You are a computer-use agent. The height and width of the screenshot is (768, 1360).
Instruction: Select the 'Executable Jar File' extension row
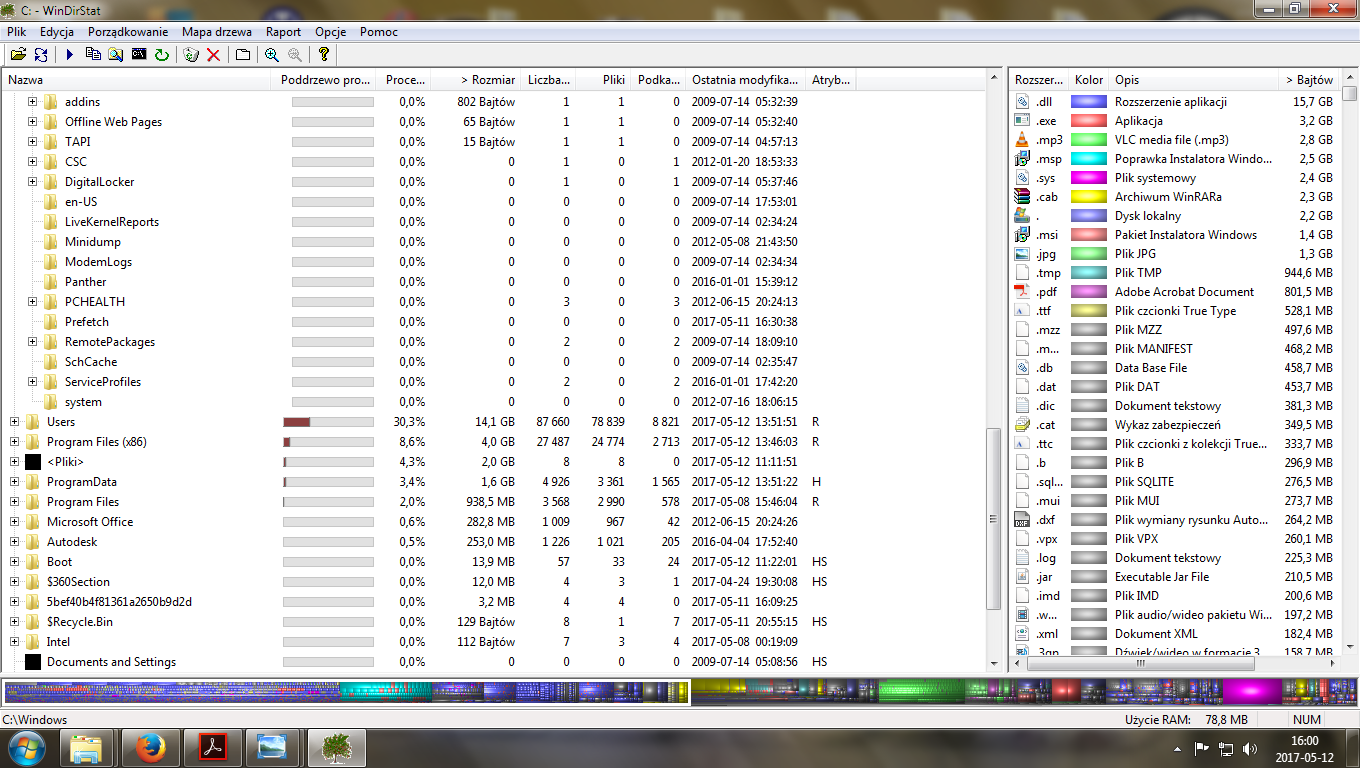[1176, 577]
